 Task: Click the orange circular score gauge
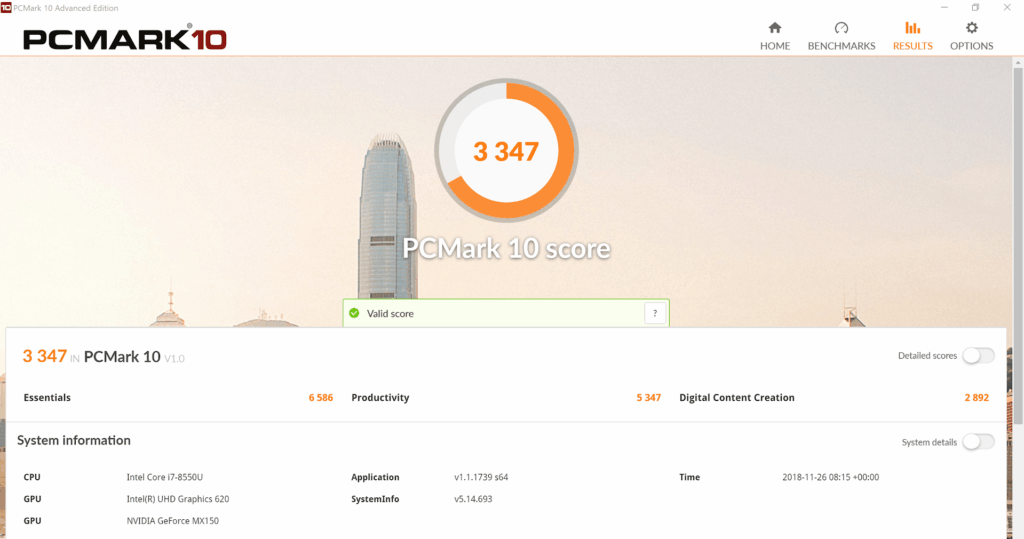coord(506,151)
